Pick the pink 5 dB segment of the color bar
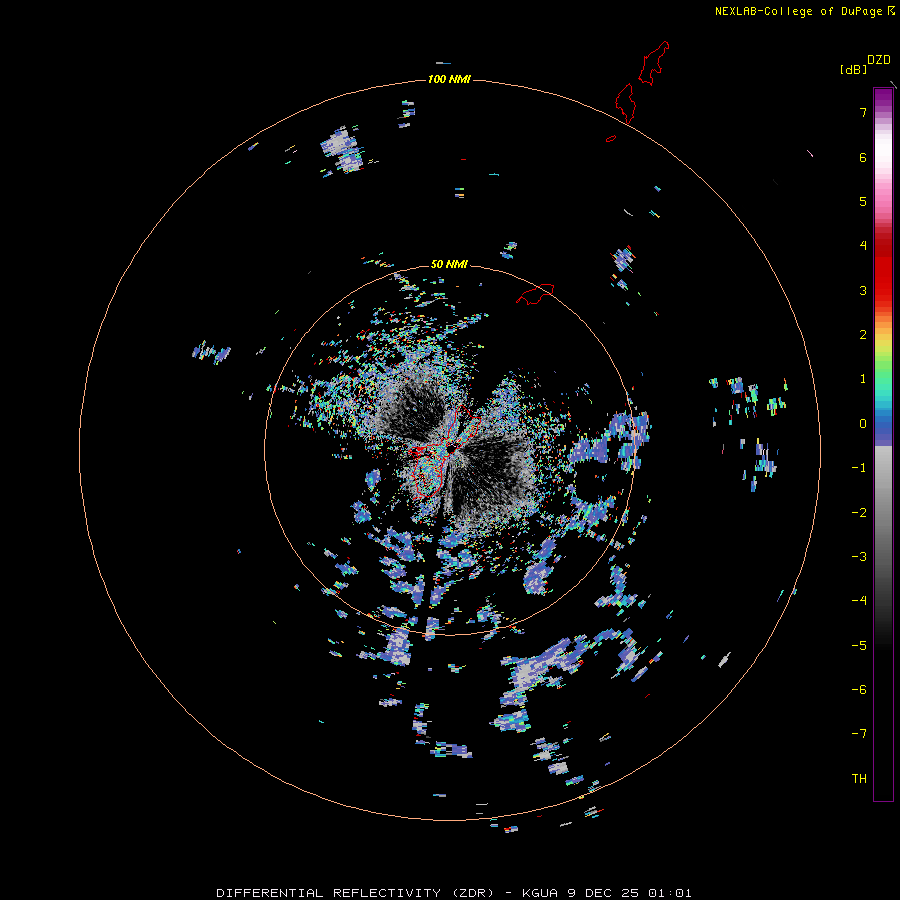 tap(883, 201)
